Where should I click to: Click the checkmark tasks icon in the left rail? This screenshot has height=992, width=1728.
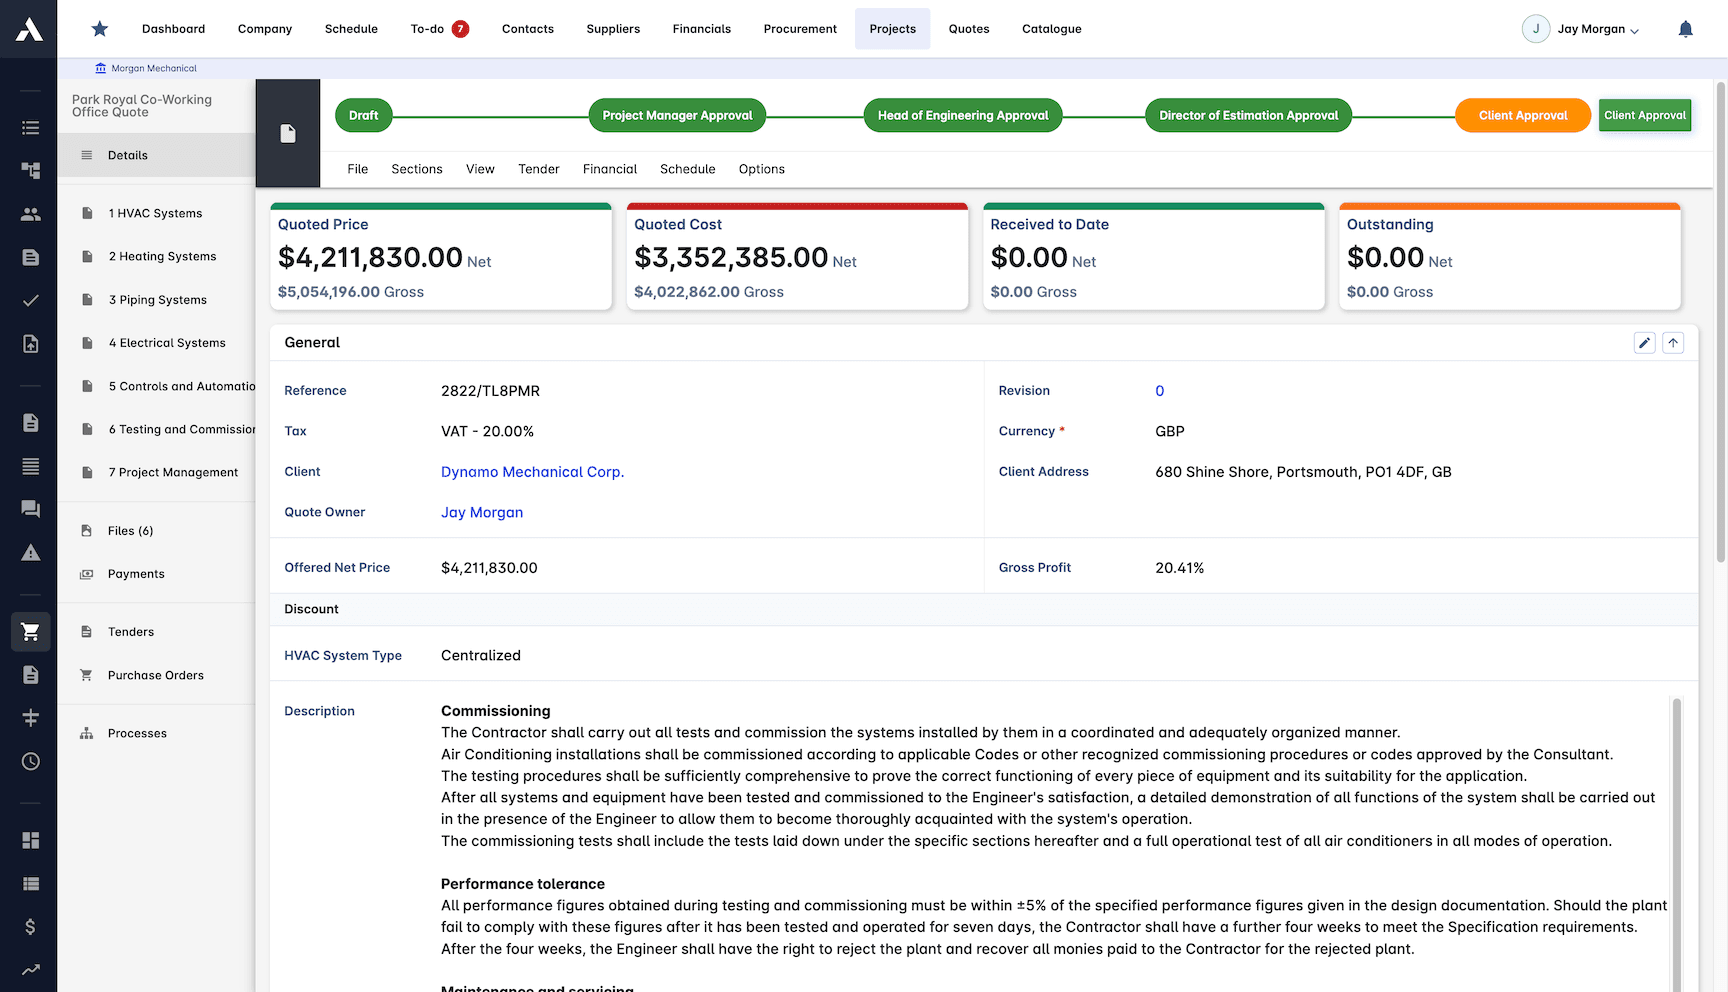click(30, 300)
